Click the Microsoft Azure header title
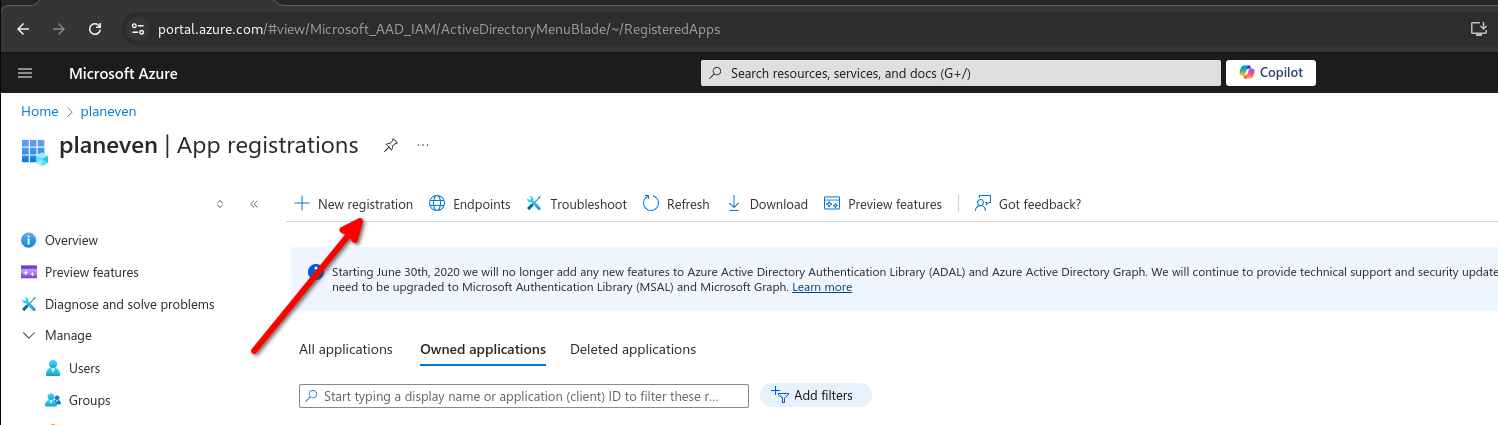 (123, 73)
